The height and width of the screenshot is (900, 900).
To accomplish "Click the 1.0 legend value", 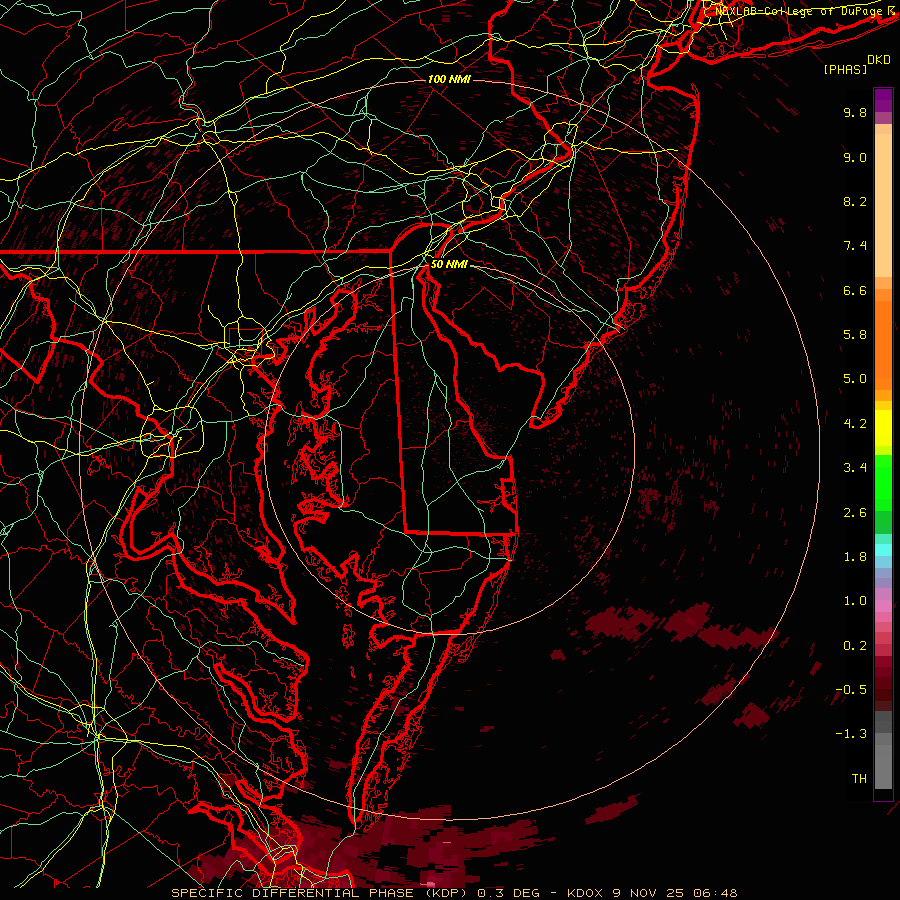I will click(855, 601).
